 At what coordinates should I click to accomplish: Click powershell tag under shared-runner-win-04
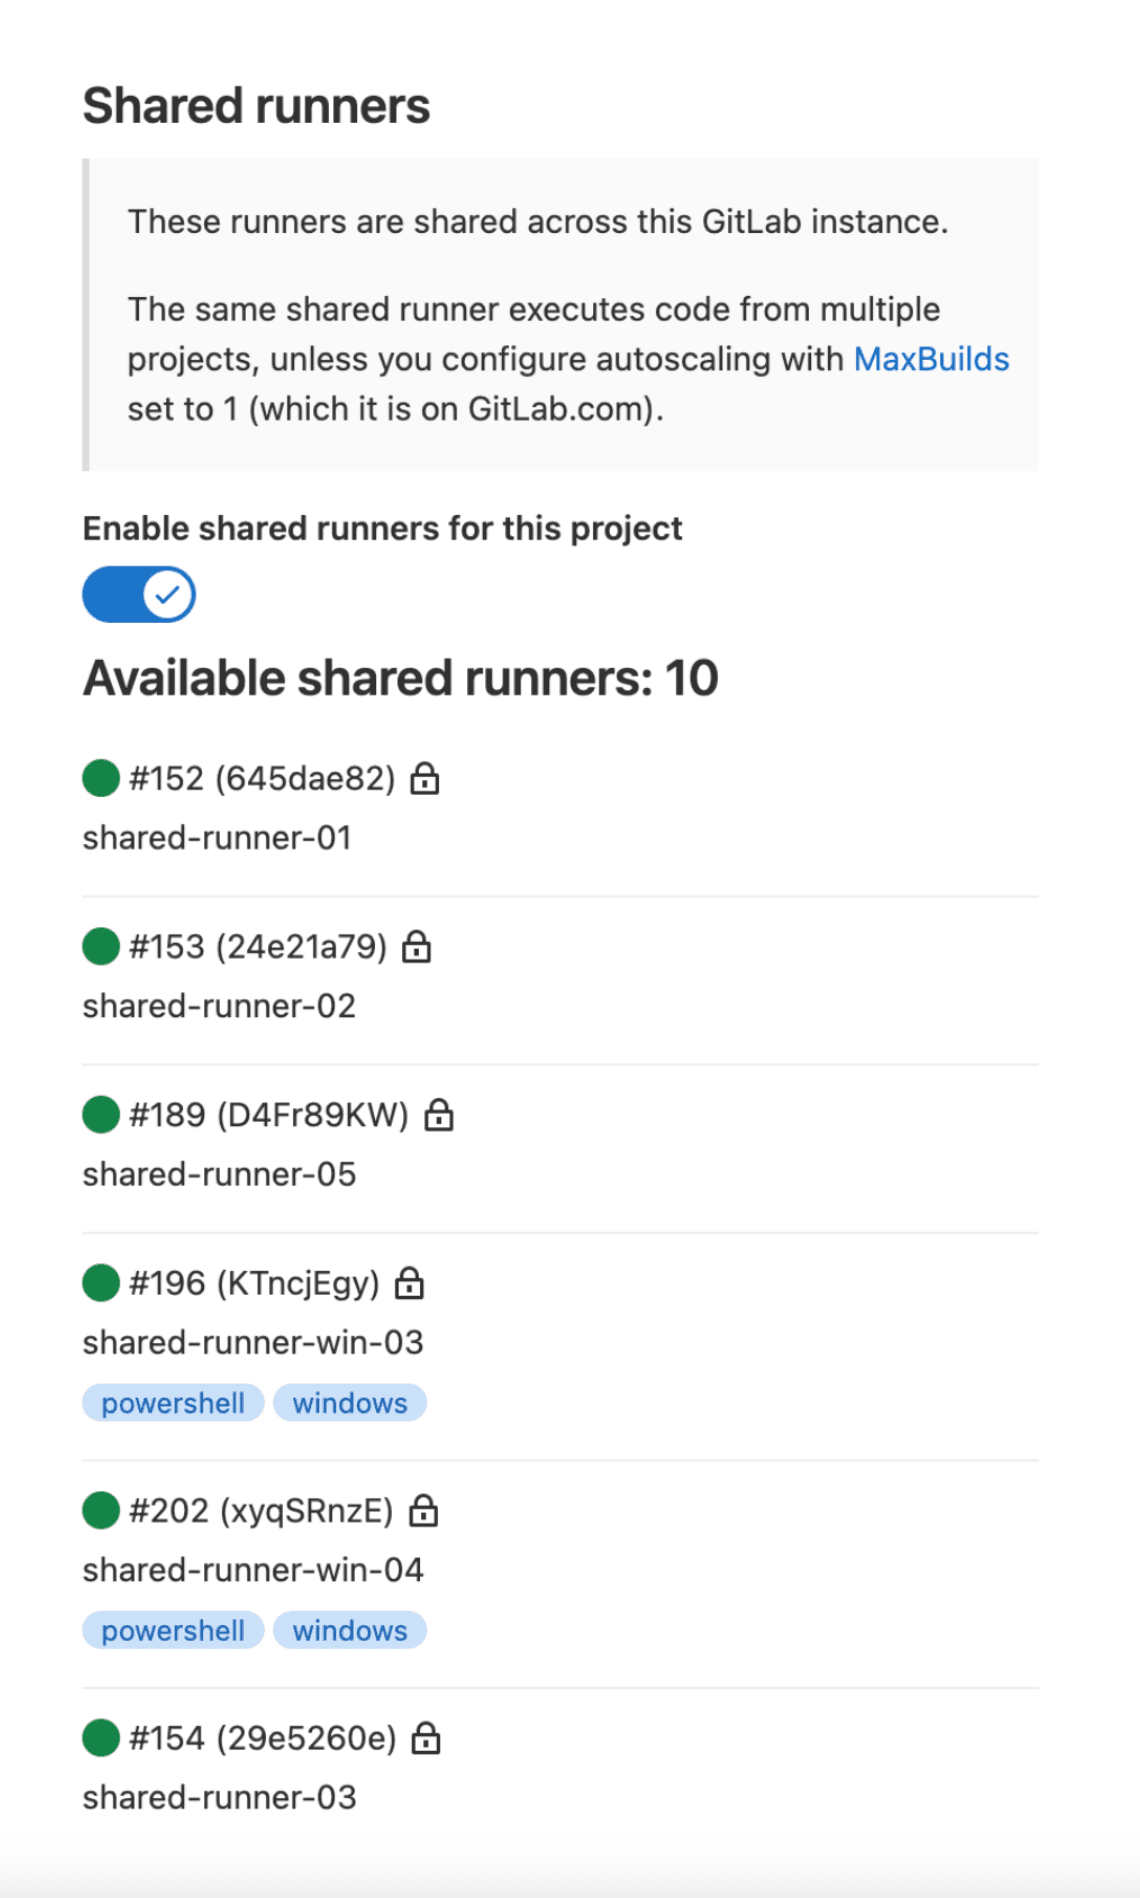point(173,1631)
